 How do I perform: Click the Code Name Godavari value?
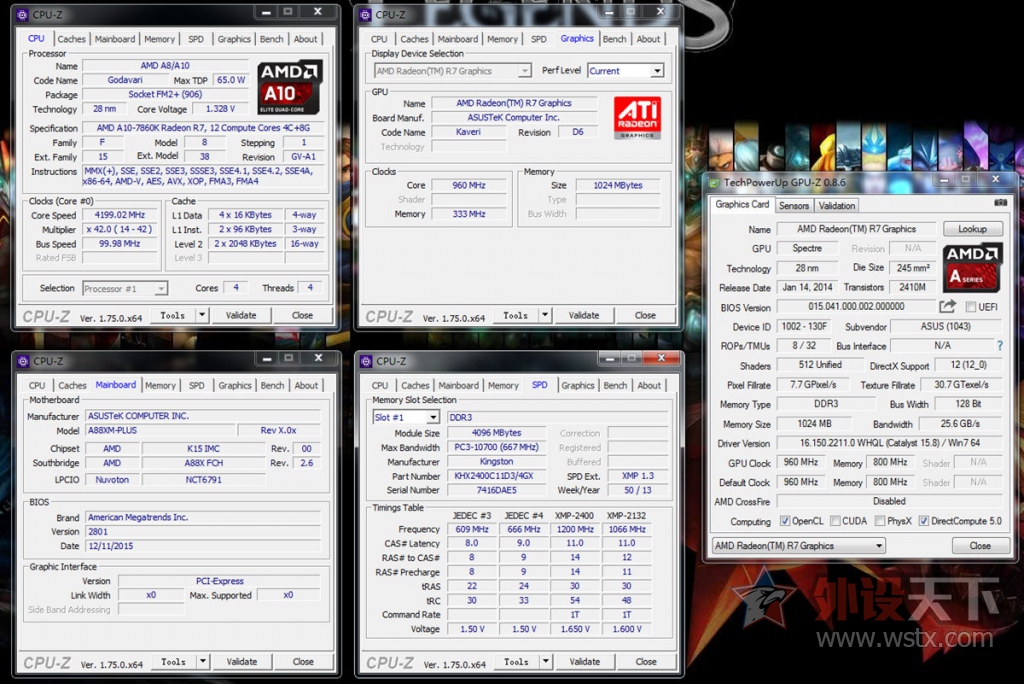click(125, 80)
